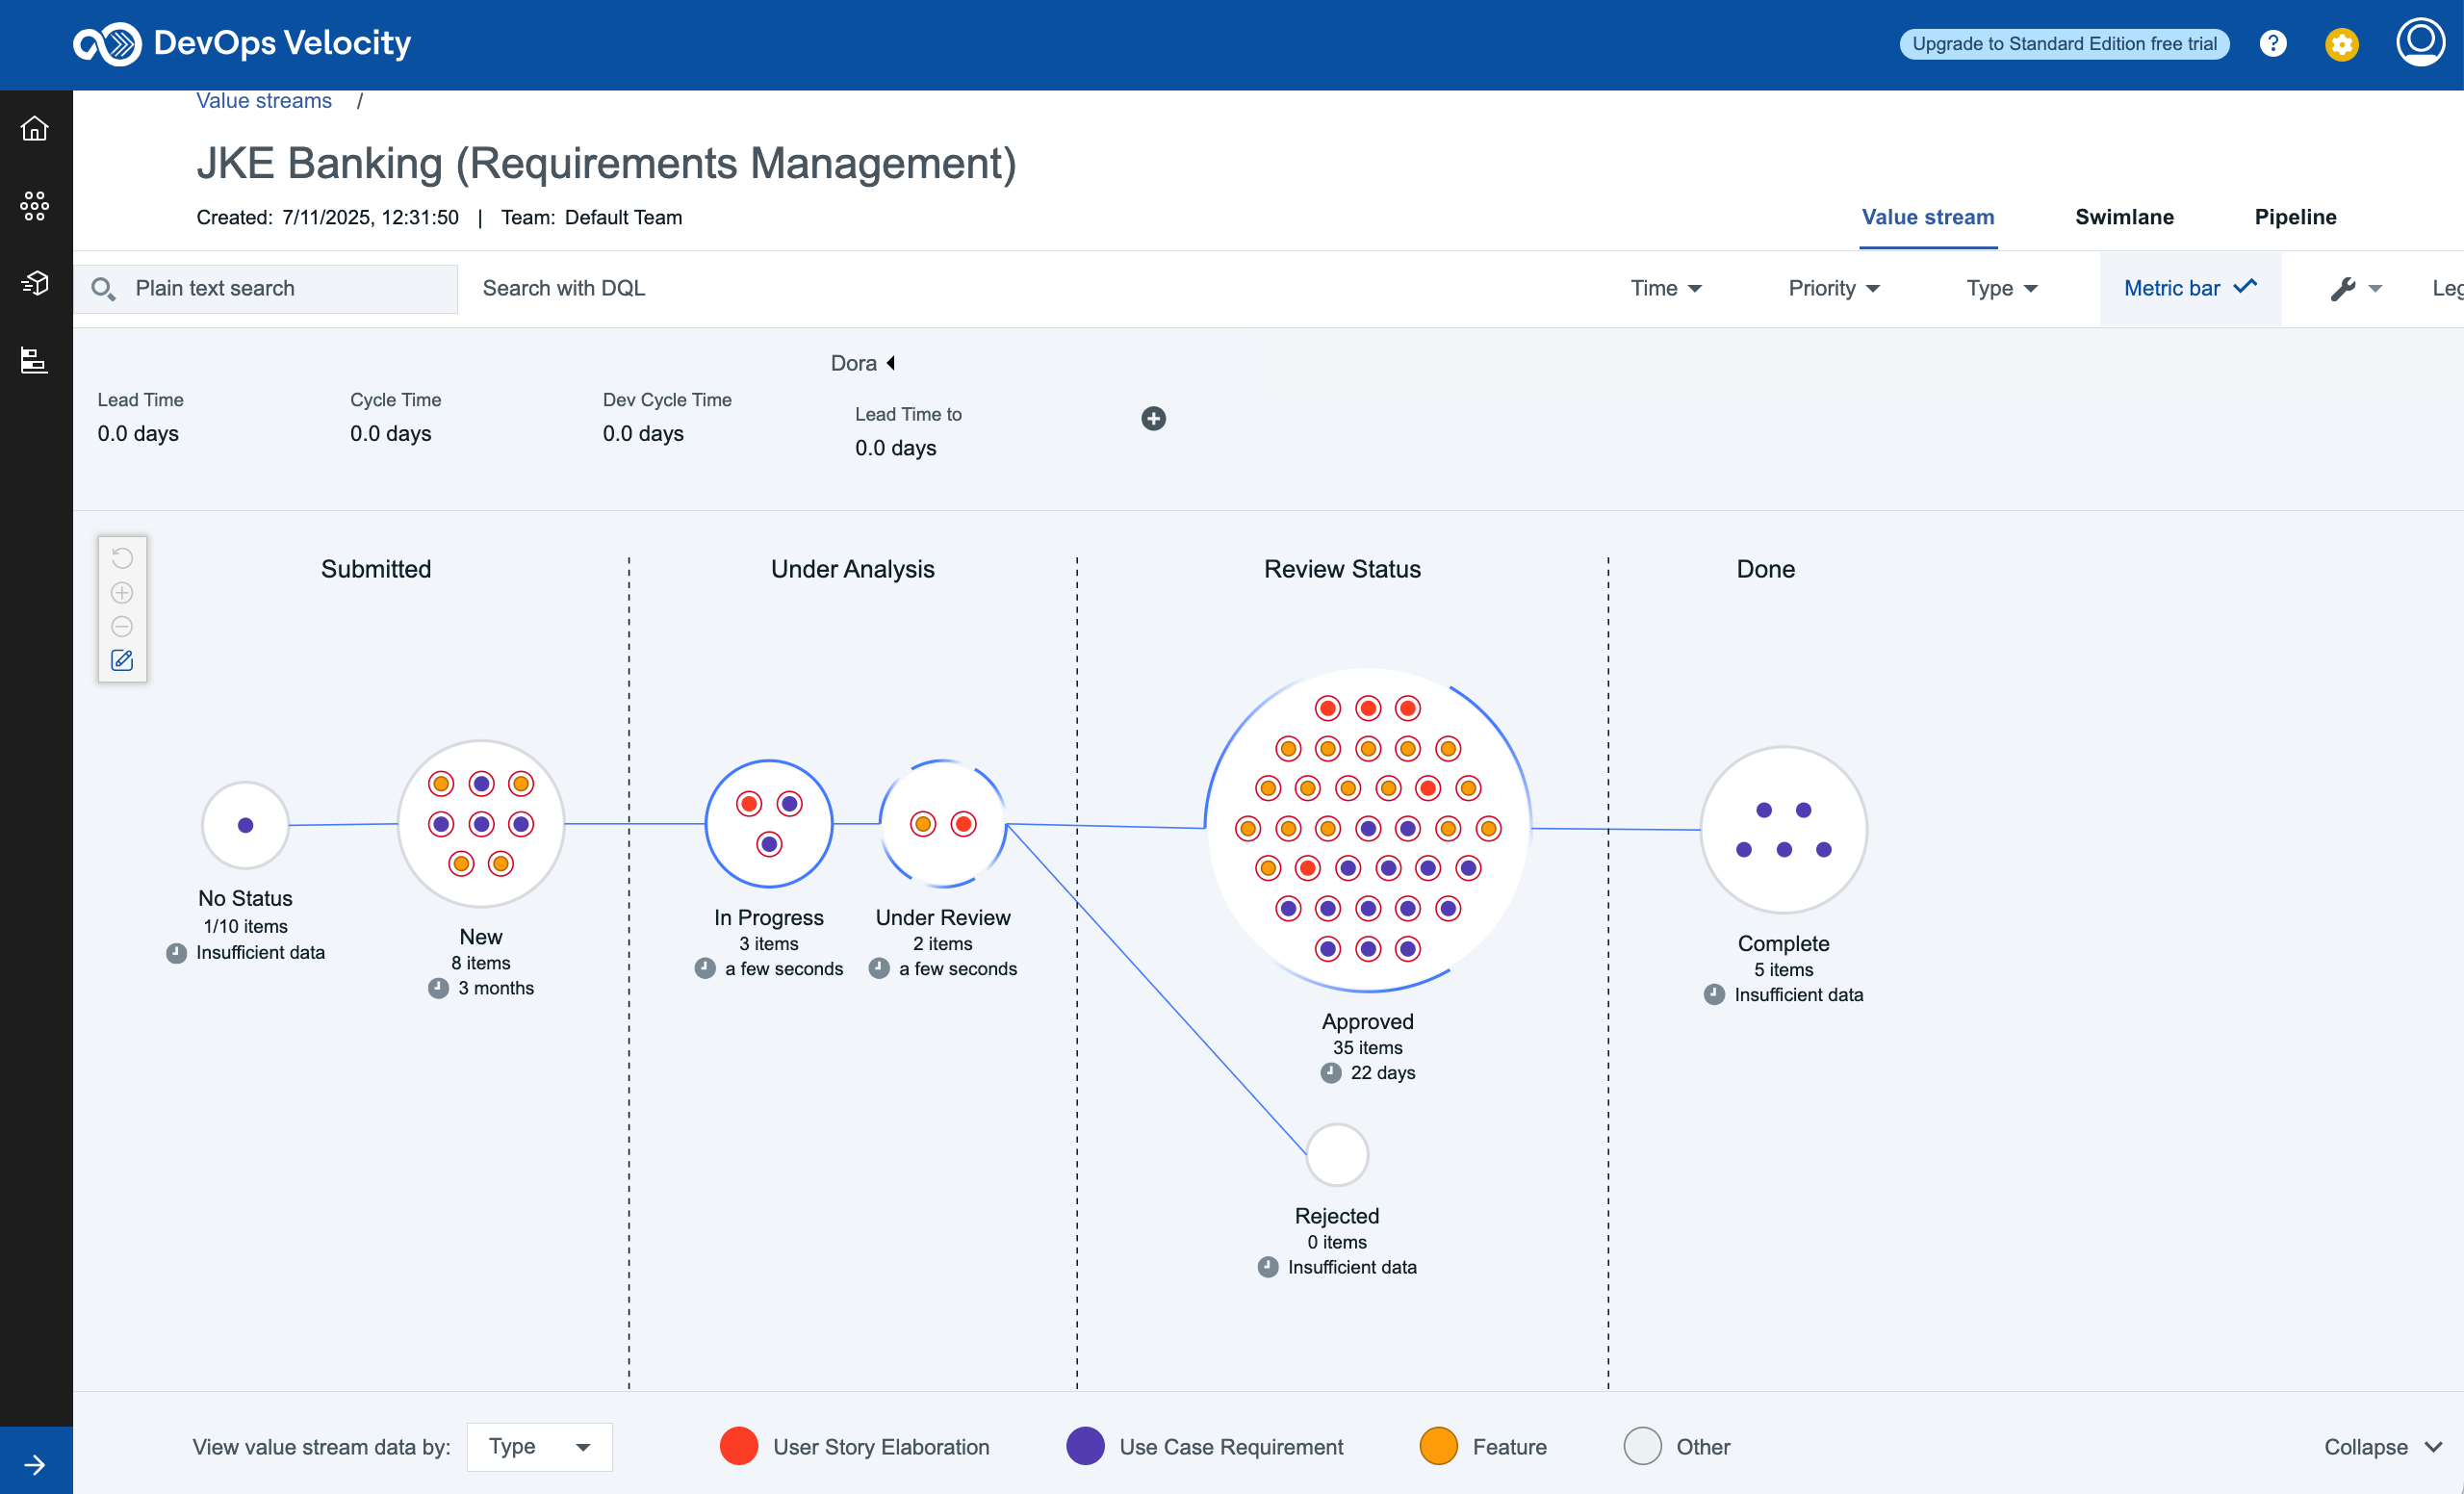The height and width of the screenshot is (1494, 2464).
Task: Click the Done phase heading
Action: [1765, 569]
